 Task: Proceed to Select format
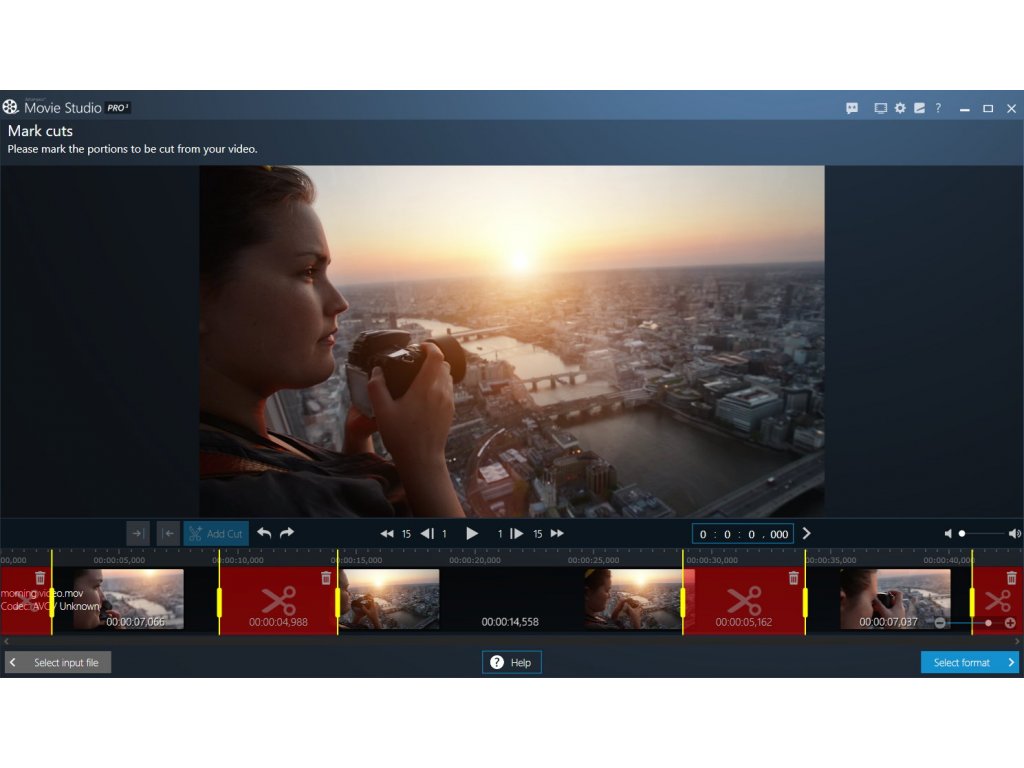(x=969, y=662)
